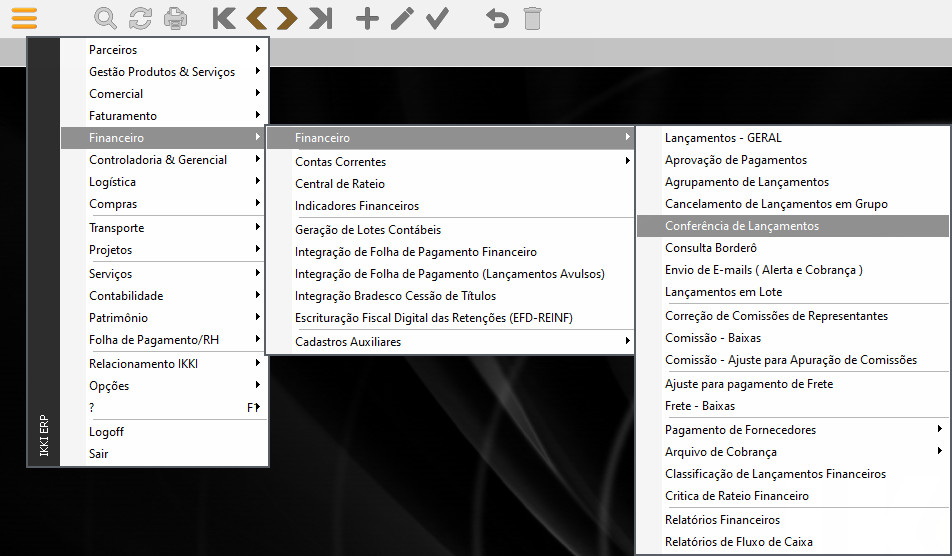Click the trash delete icon
The image size is (952, 556).
[532, 18]
